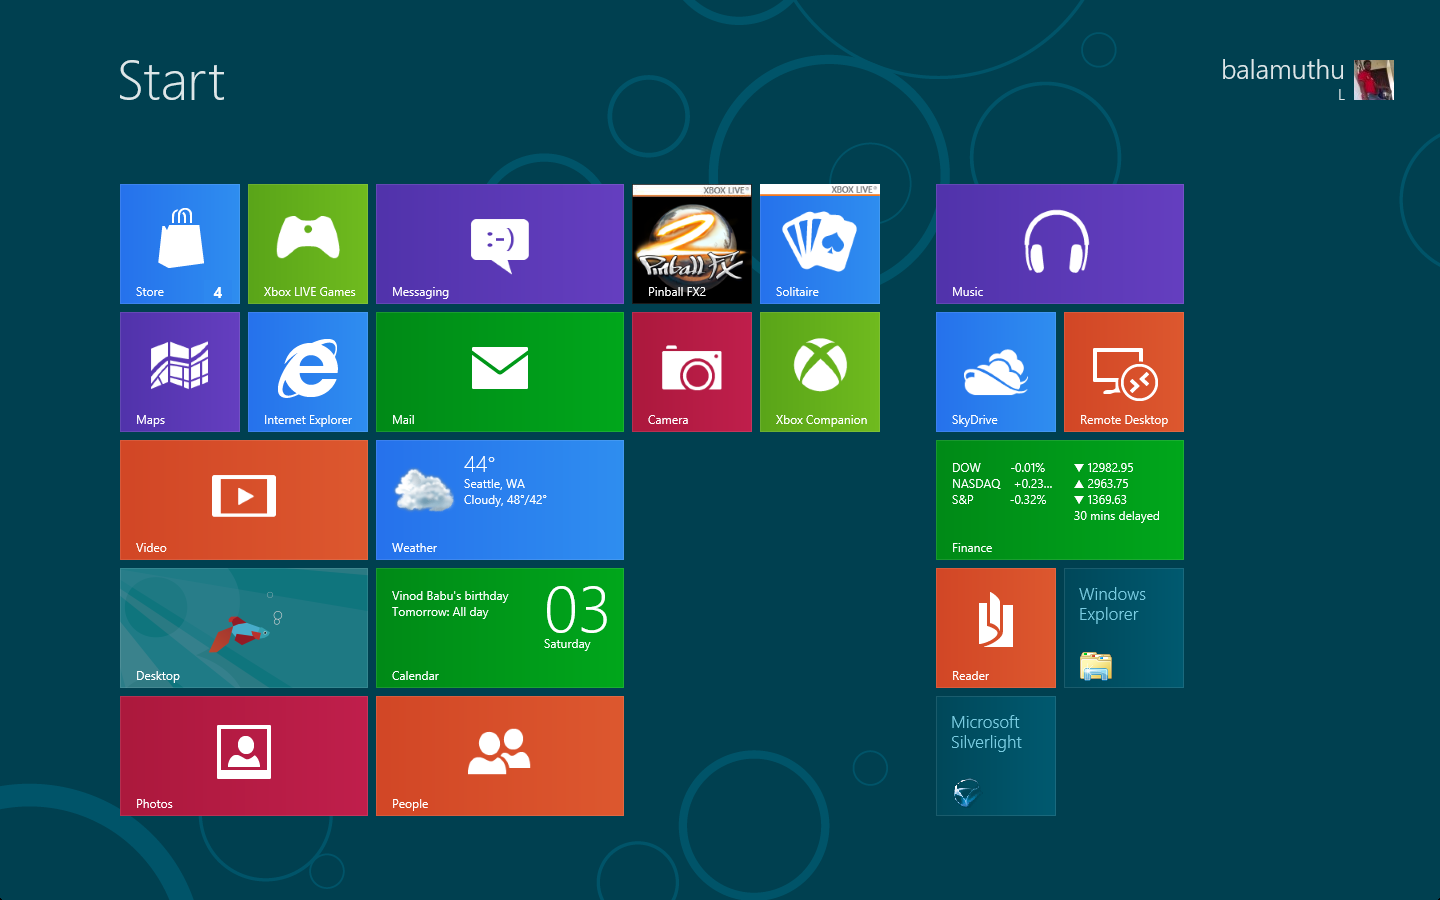This screenshot has width=1440, height=900.
Task: Play Pinball FX2 game
Action: coord(692,244)
